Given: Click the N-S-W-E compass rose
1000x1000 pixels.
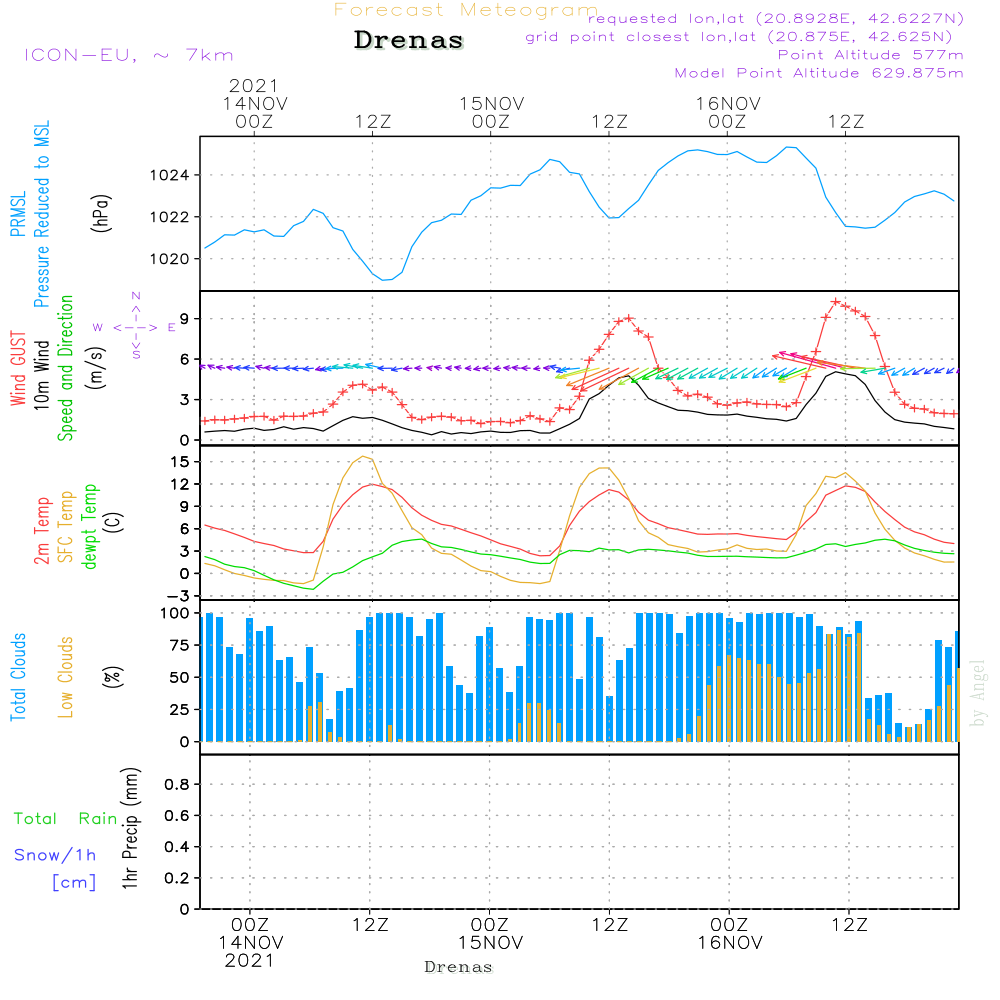Looking at the screenshot, I should (x=135, y=326).
